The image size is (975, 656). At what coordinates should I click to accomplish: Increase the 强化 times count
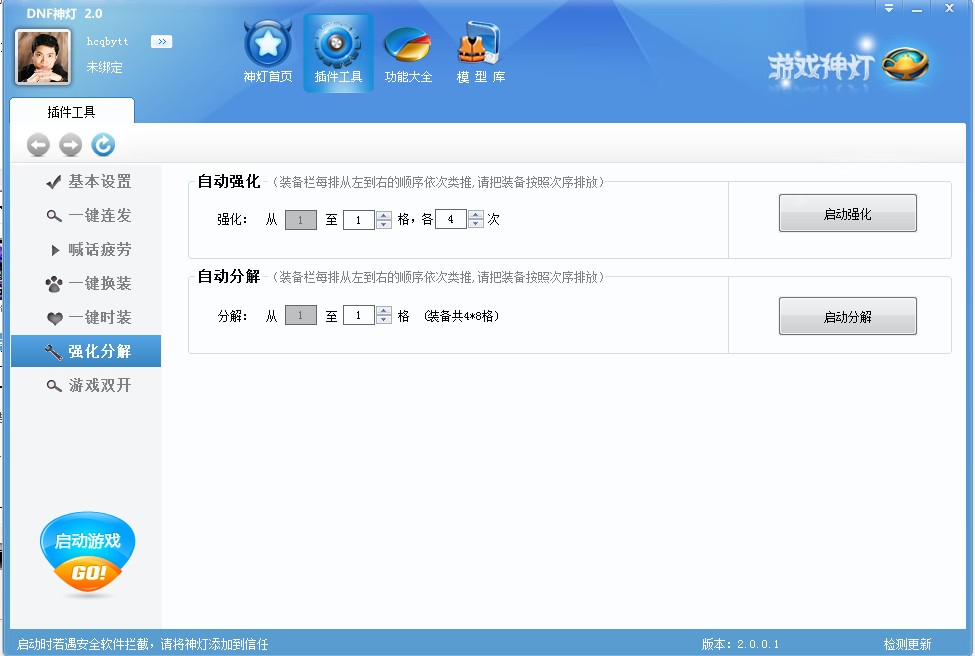(476, 215)
